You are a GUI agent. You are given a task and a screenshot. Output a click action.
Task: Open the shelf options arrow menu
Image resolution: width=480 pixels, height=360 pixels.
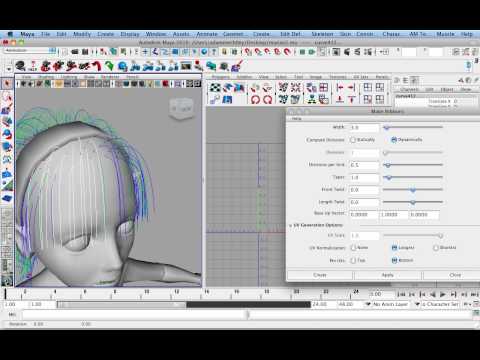(8, 69)
